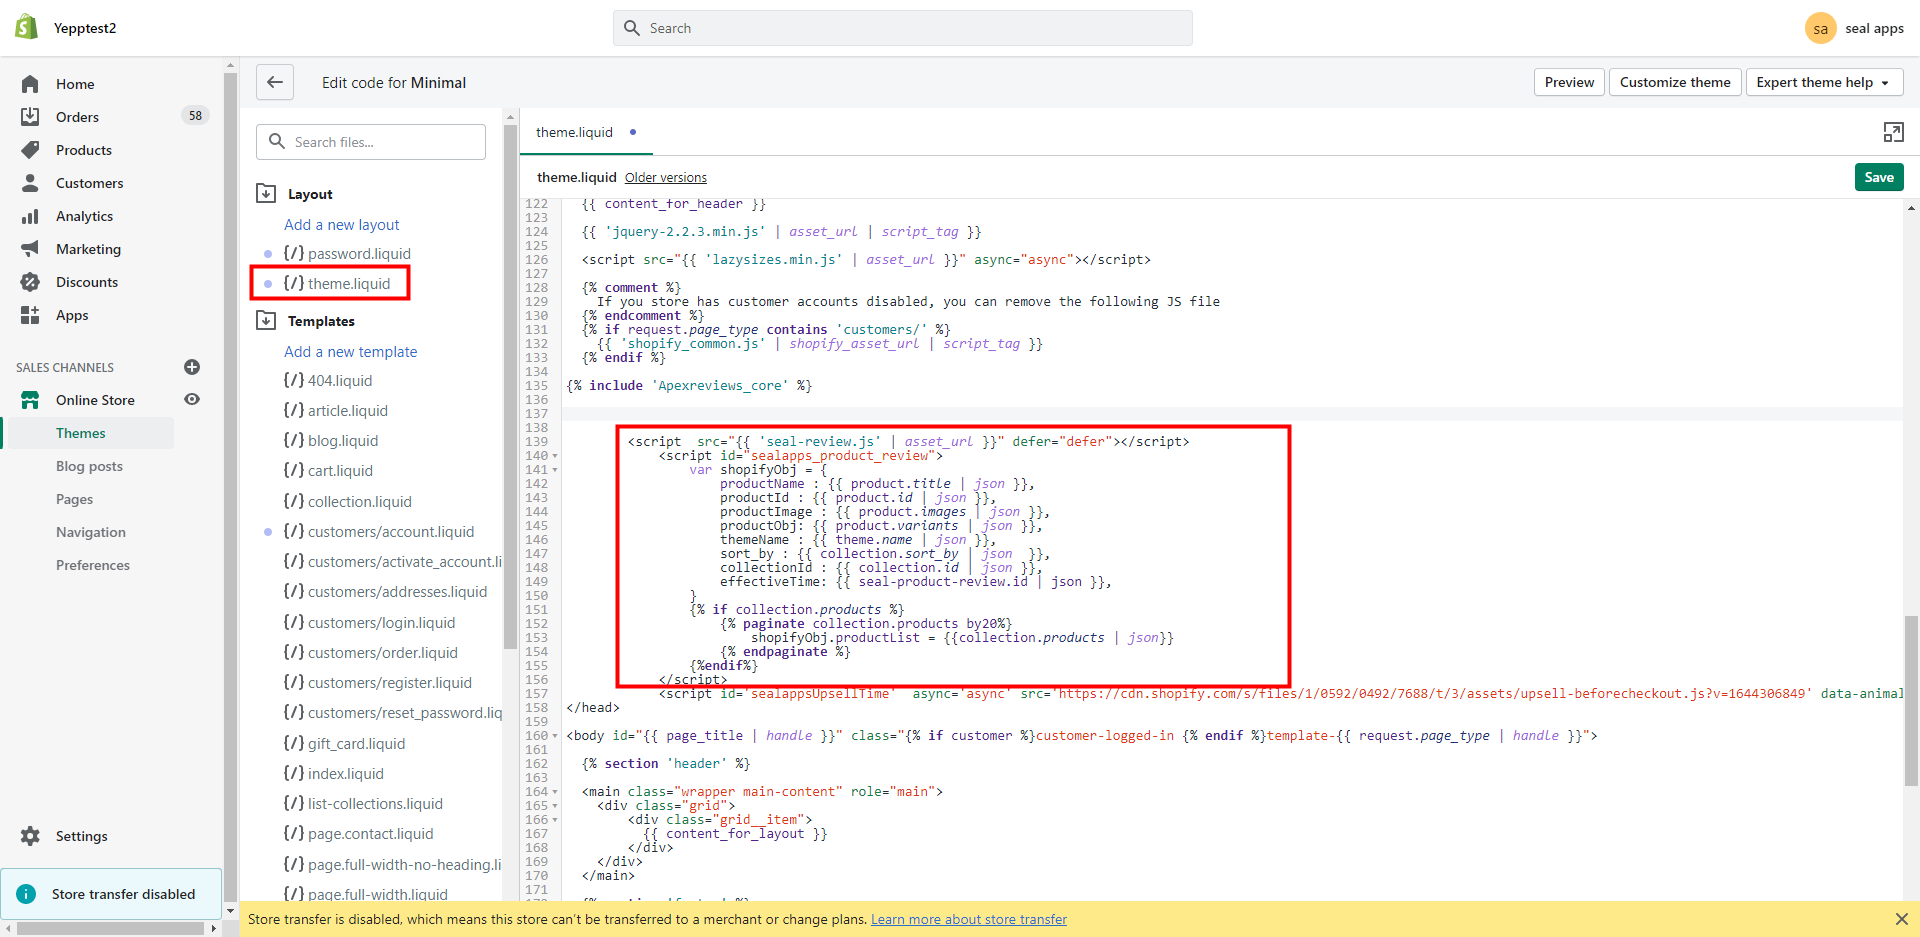Image resolution: width=1920 pixels, height=937 pixels.
Task: Click the code editor vertical scrollbar
Action: point(1911,700)
